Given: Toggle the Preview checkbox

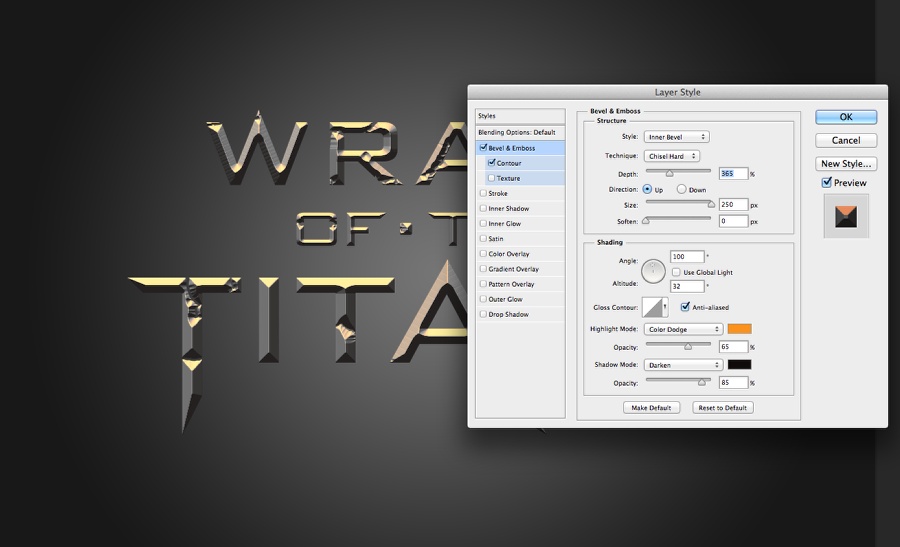Looking at the screenshot, I should 827,183.
